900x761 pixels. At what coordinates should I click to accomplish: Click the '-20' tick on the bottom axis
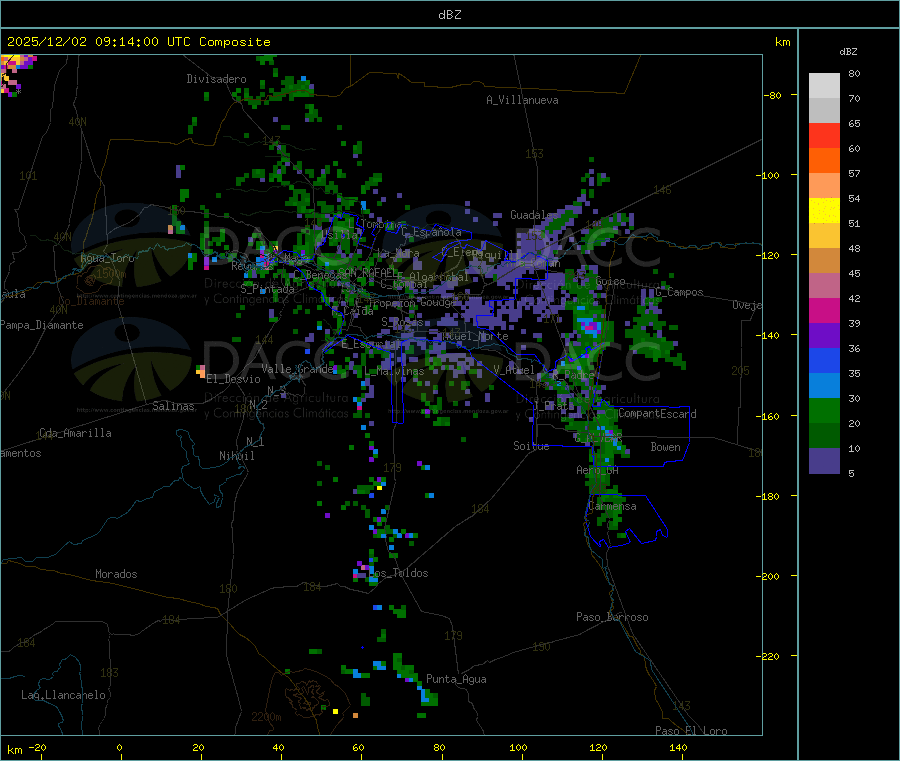pyautogui.click(x=37, y=747)
